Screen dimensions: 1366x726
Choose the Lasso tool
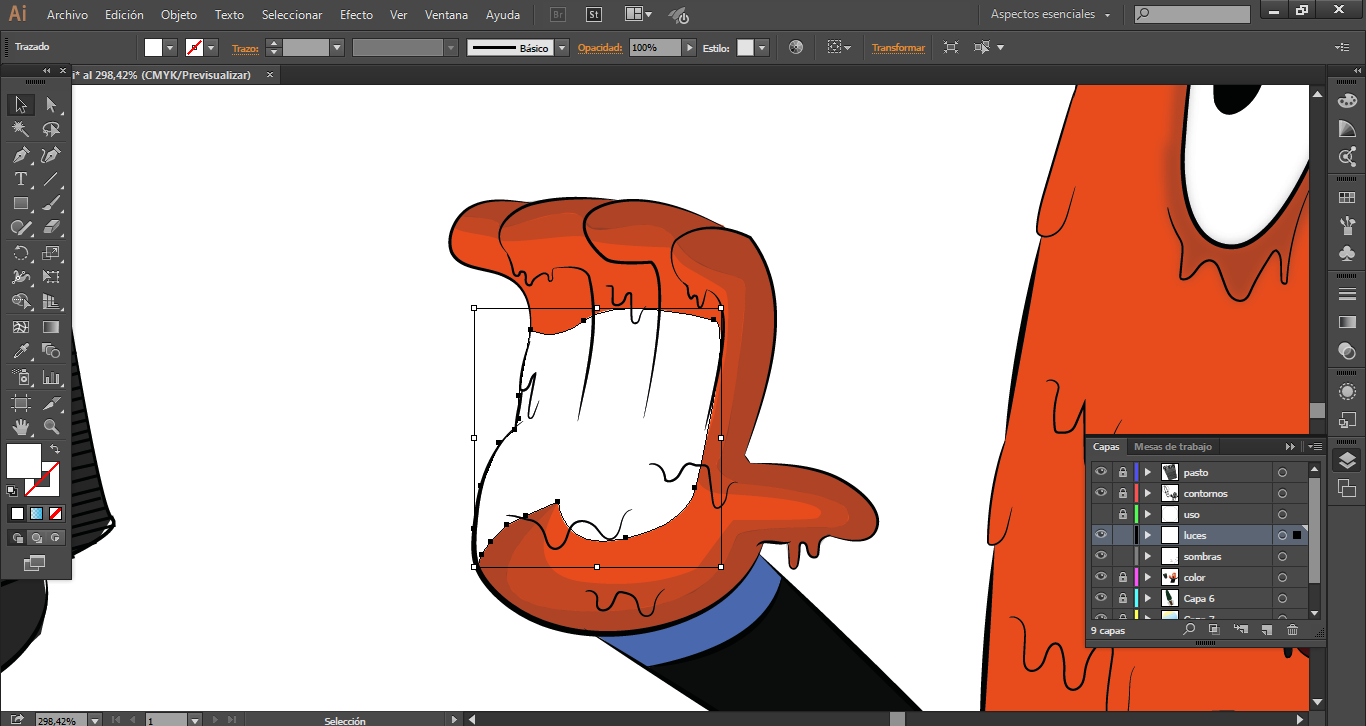(51, 130)
